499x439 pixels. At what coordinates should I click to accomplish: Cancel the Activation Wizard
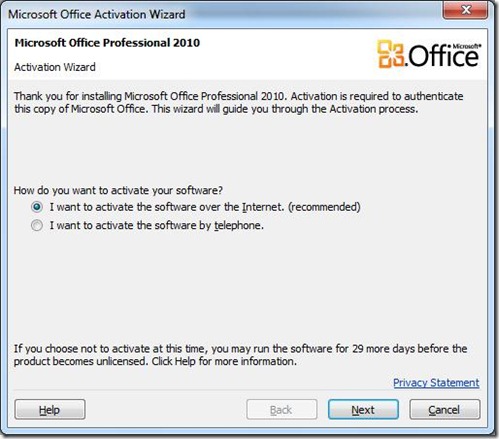coord(445,409)
